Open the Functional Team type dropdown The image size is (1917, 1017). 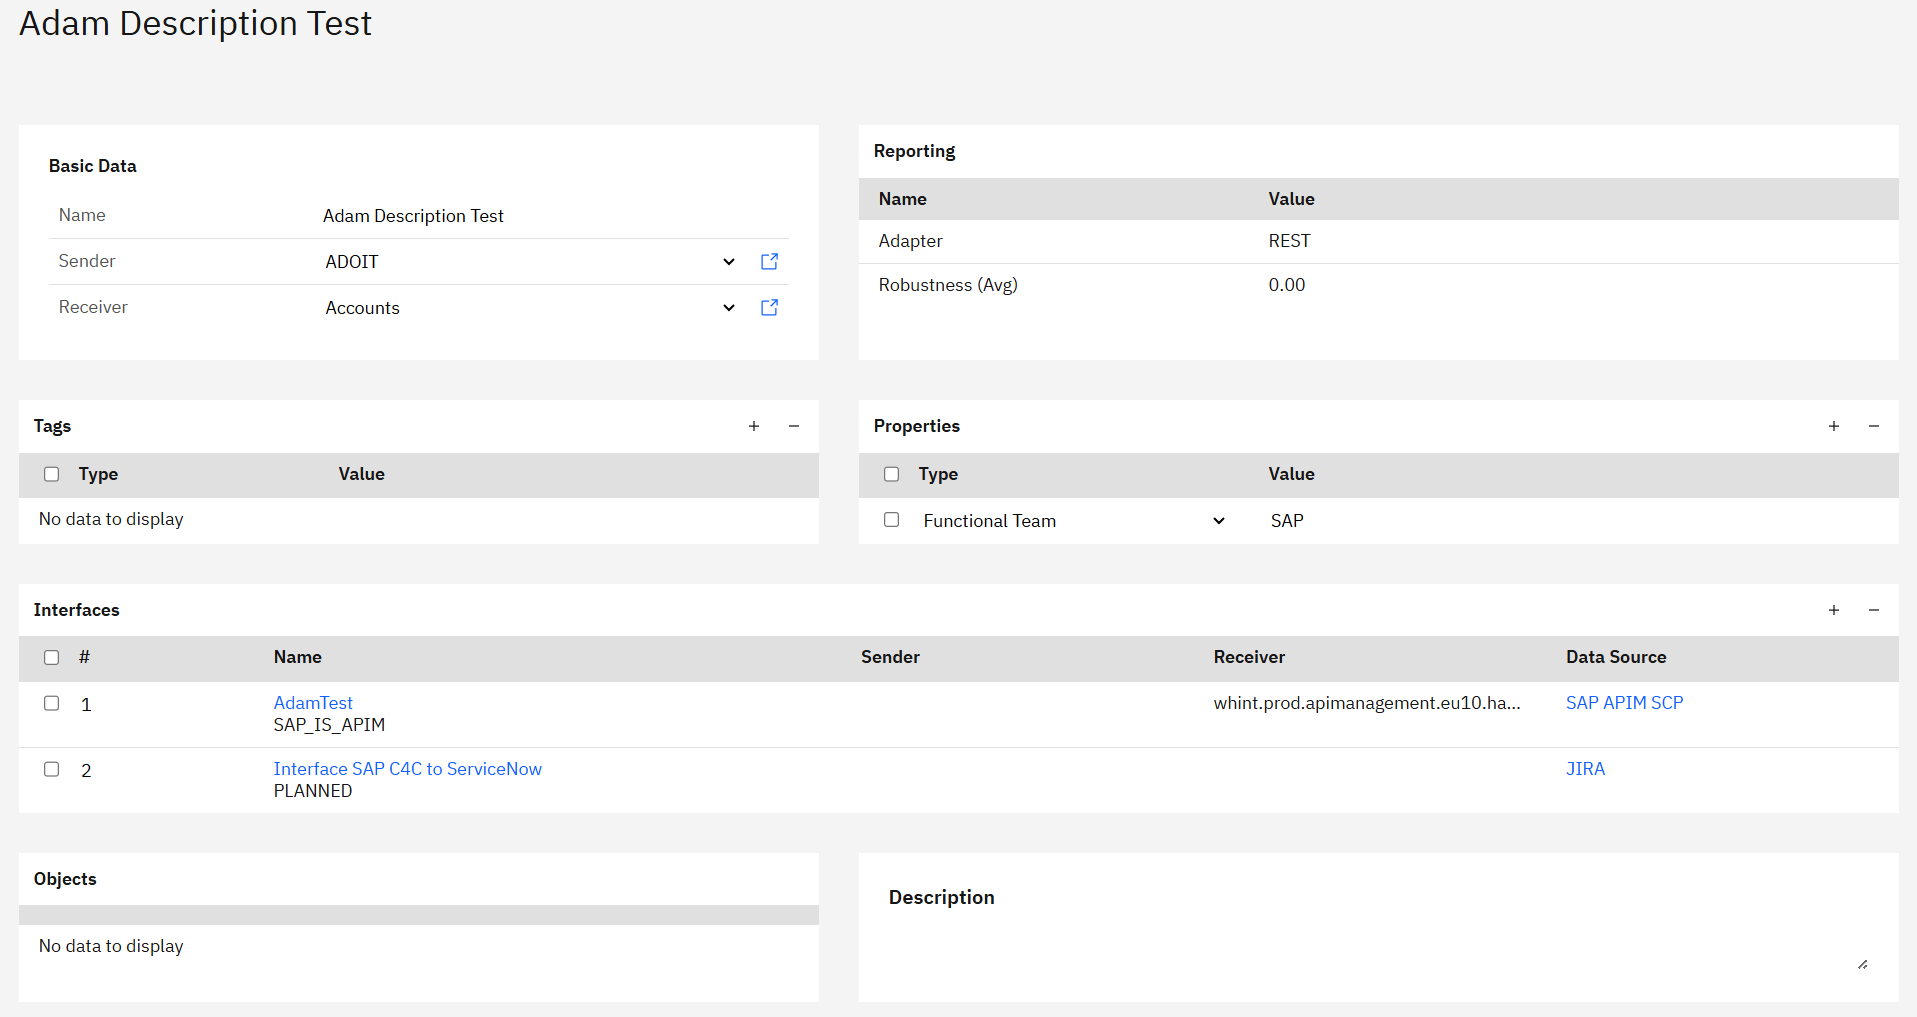point(1219,521)
